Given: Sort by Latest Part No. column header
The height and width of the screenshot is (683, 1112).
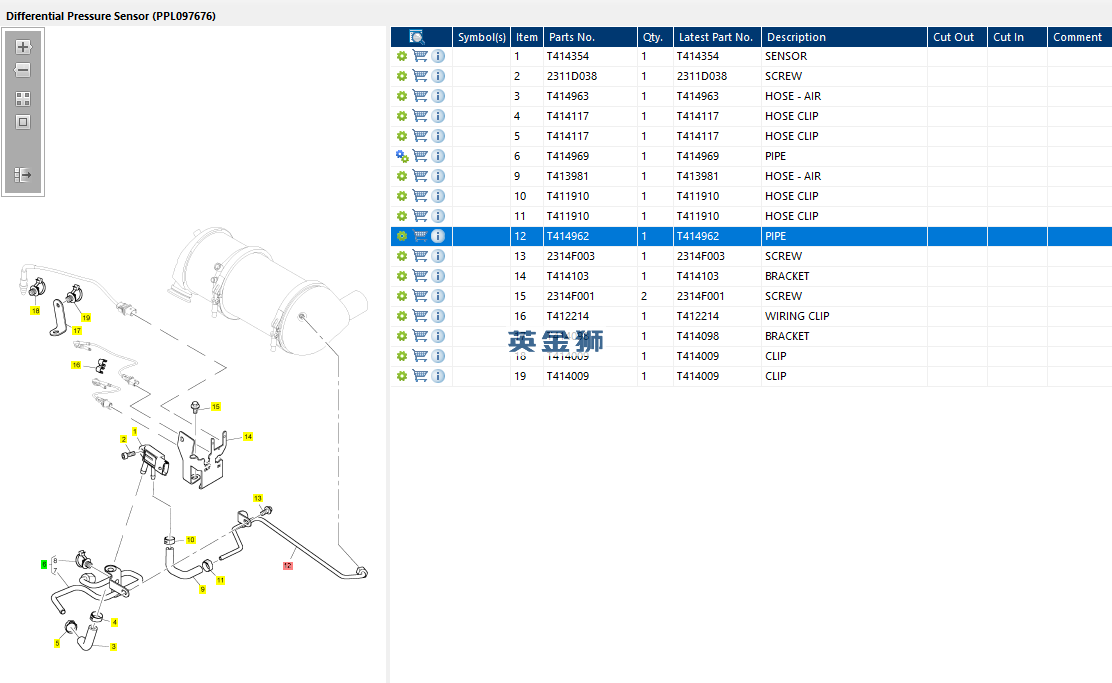Looking at the screenshot, I should click(x=717, y=37).
